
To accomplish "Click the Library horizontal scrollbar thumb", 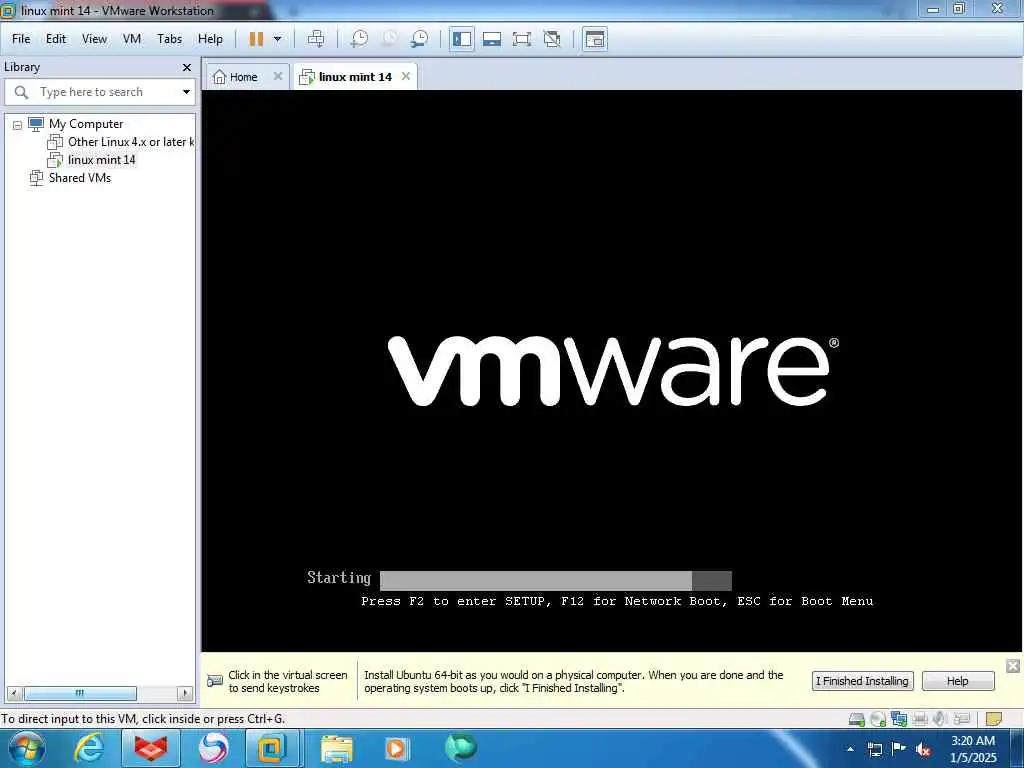I will pos(80,693).
